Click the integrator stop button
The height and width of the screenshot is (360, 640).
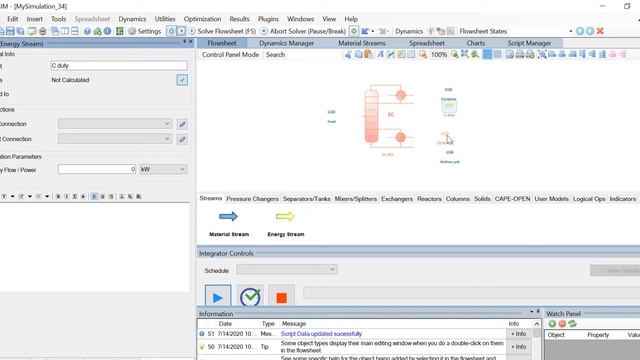coord(281,297)
